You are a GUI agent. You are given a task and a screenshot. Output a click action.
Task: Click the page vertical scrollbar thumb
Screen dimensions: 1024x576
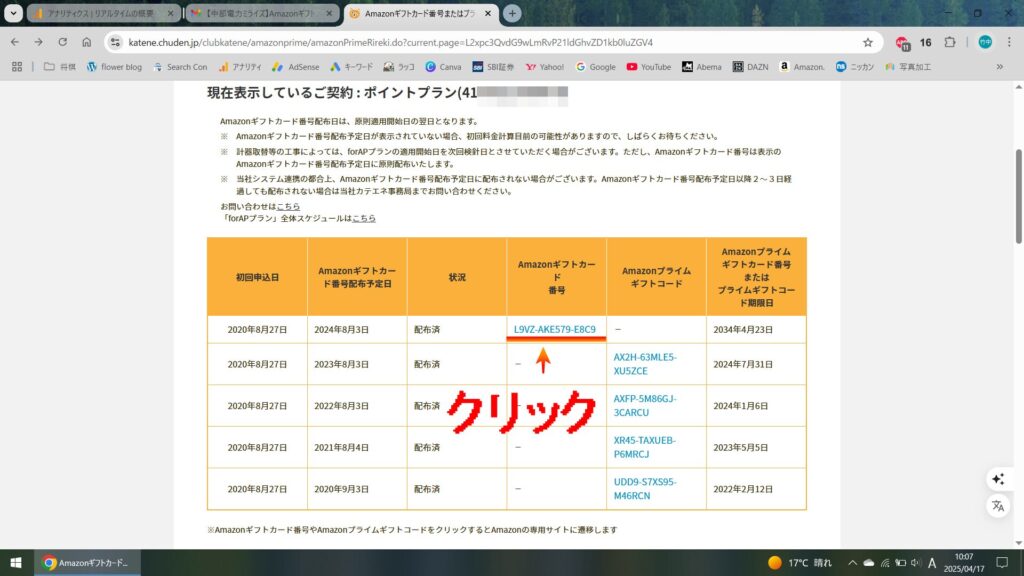pyautogui.click(x=1018, y=197)
